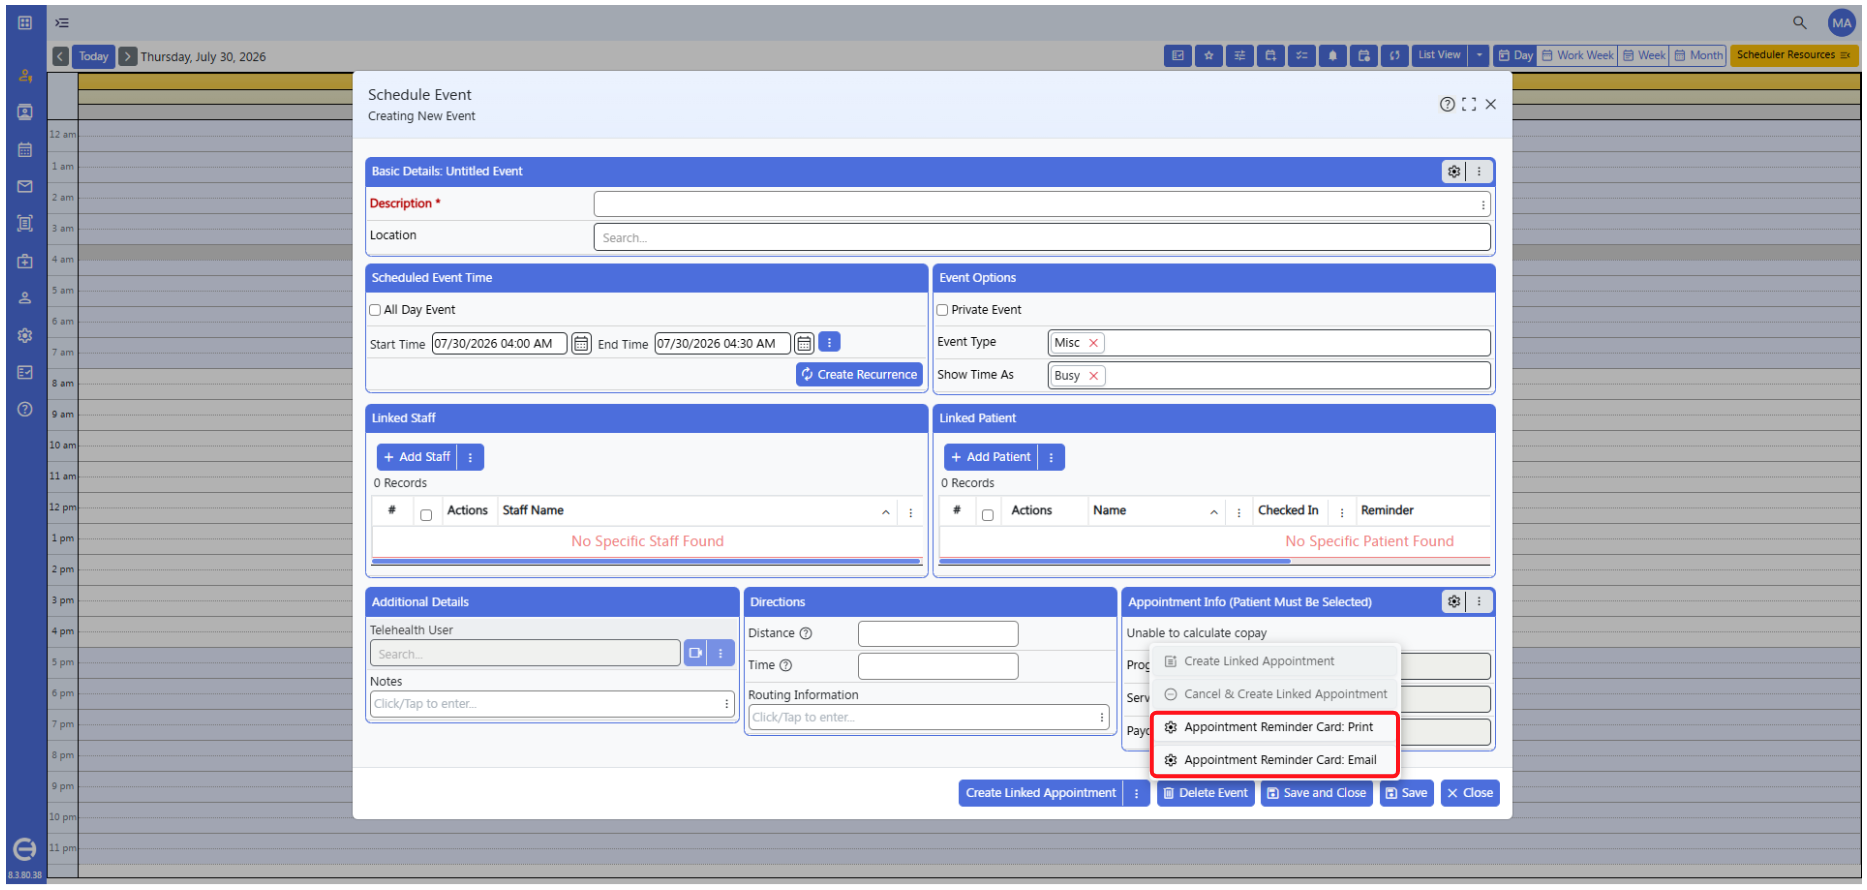This screenshot has height=890, width=1867.
Task: Click the Location search field
Action: (x=1042, y=238)
